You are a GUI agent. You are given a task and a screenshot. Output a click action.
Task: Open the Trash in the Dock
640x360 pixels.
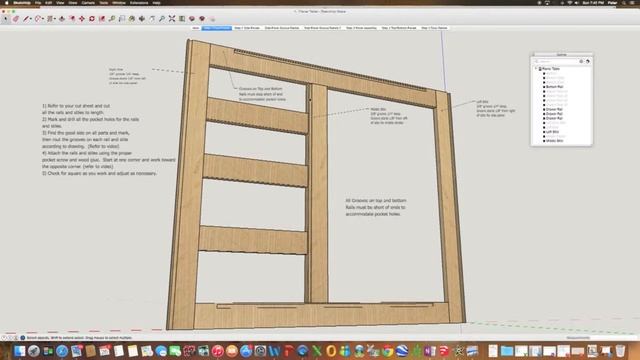pyautogui.click(x=620, y=351)
